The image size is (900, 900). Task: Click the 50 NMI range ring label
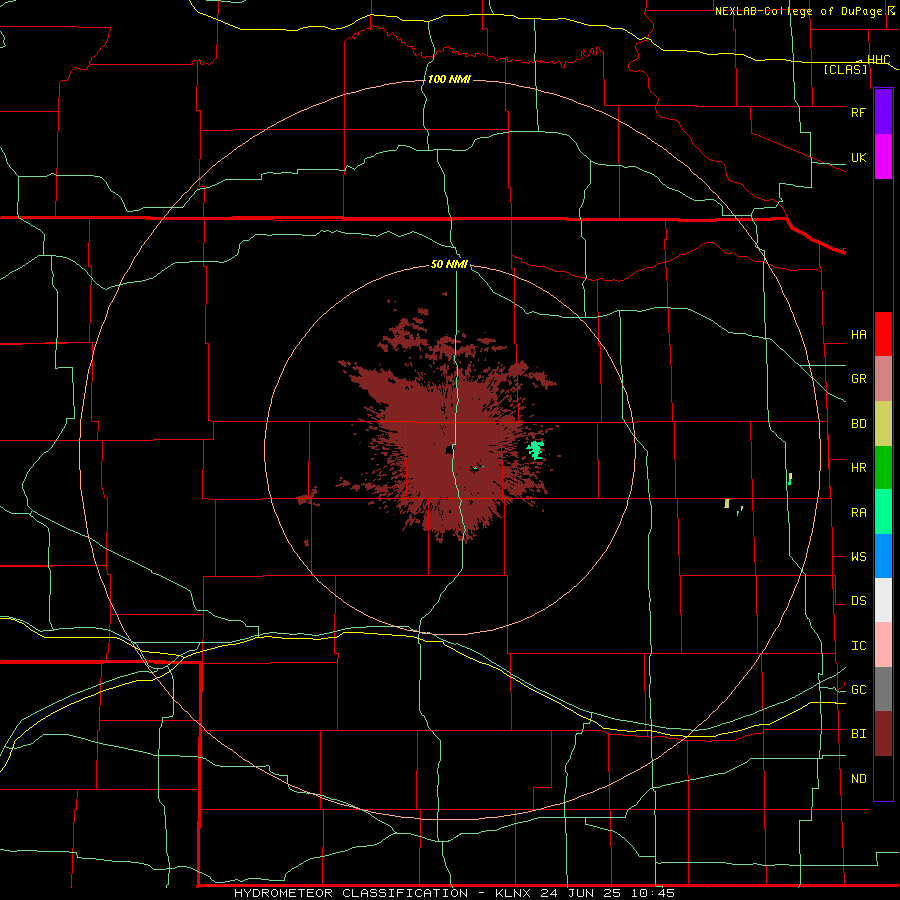pyautogui.click(x=449, y=265)
